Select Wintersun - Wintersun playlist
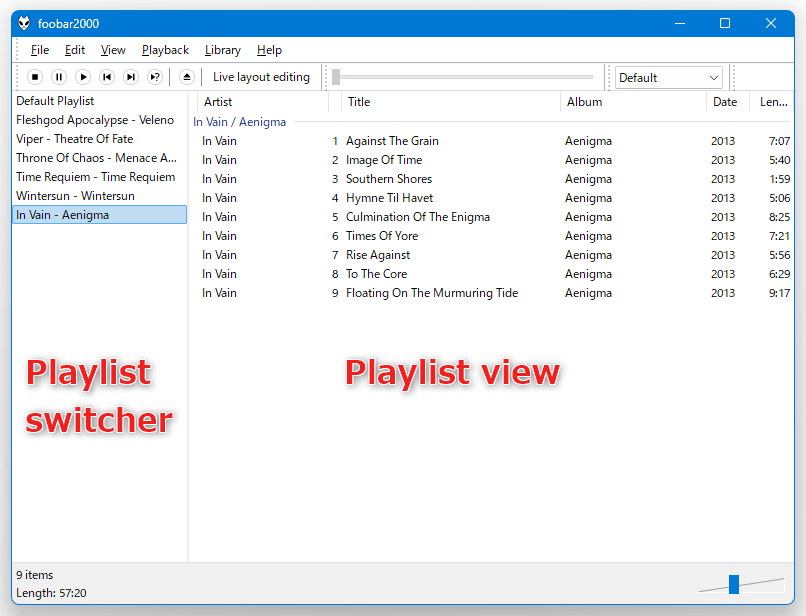This screenshot has width=806, height=616. (99, 196)
